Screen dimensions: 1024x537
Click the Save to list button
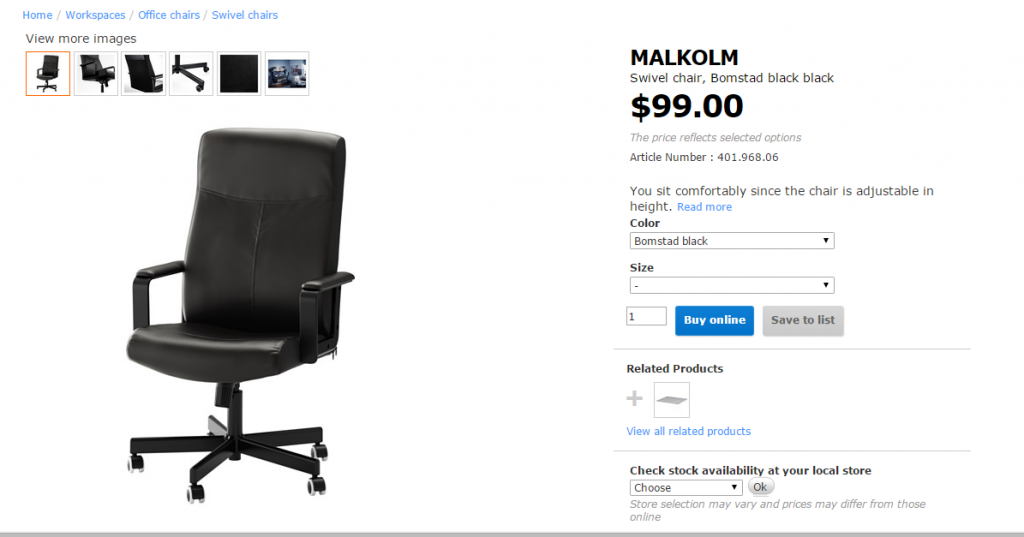point(803,321)
